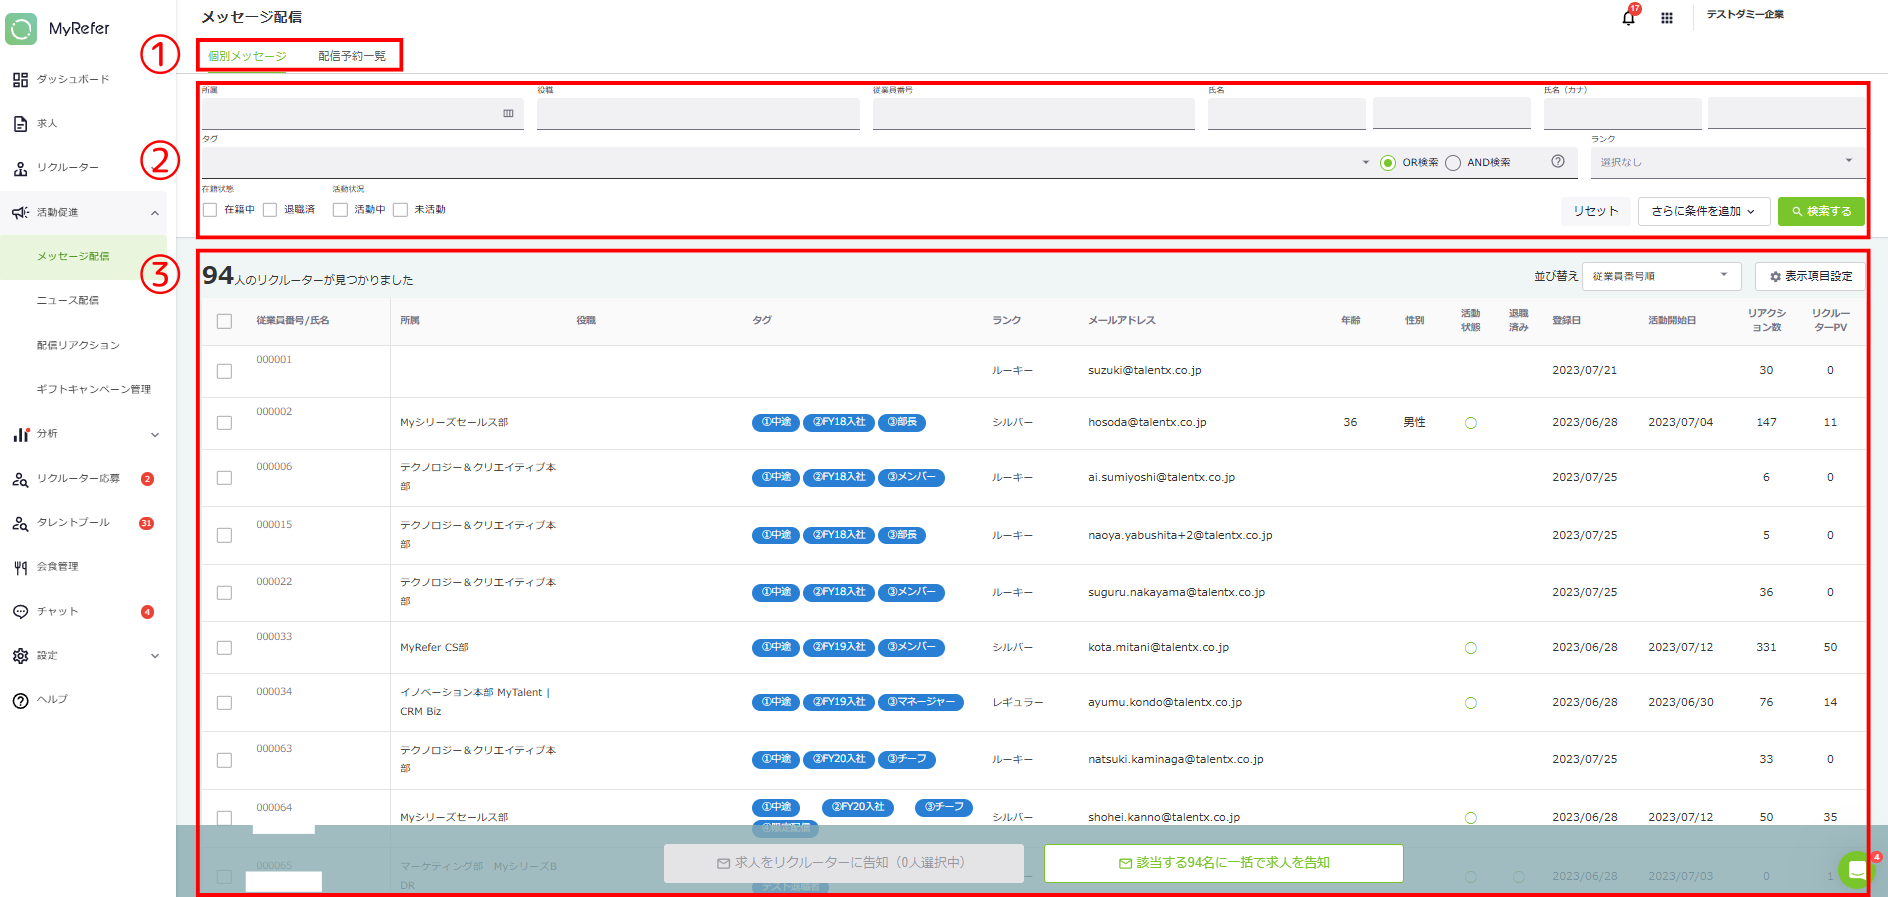
Task: Open the apps grid icon
Action: click(x=1667, y=18)
